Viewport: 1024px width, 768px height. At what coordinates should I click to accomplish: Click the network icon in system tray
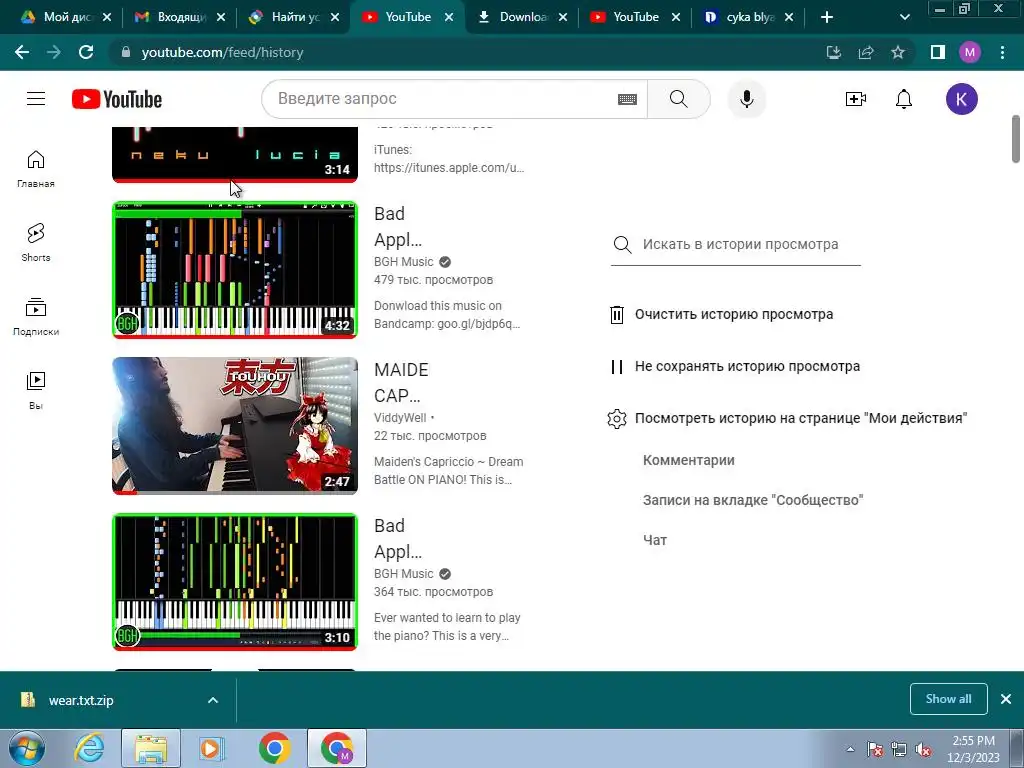point(899,750)
